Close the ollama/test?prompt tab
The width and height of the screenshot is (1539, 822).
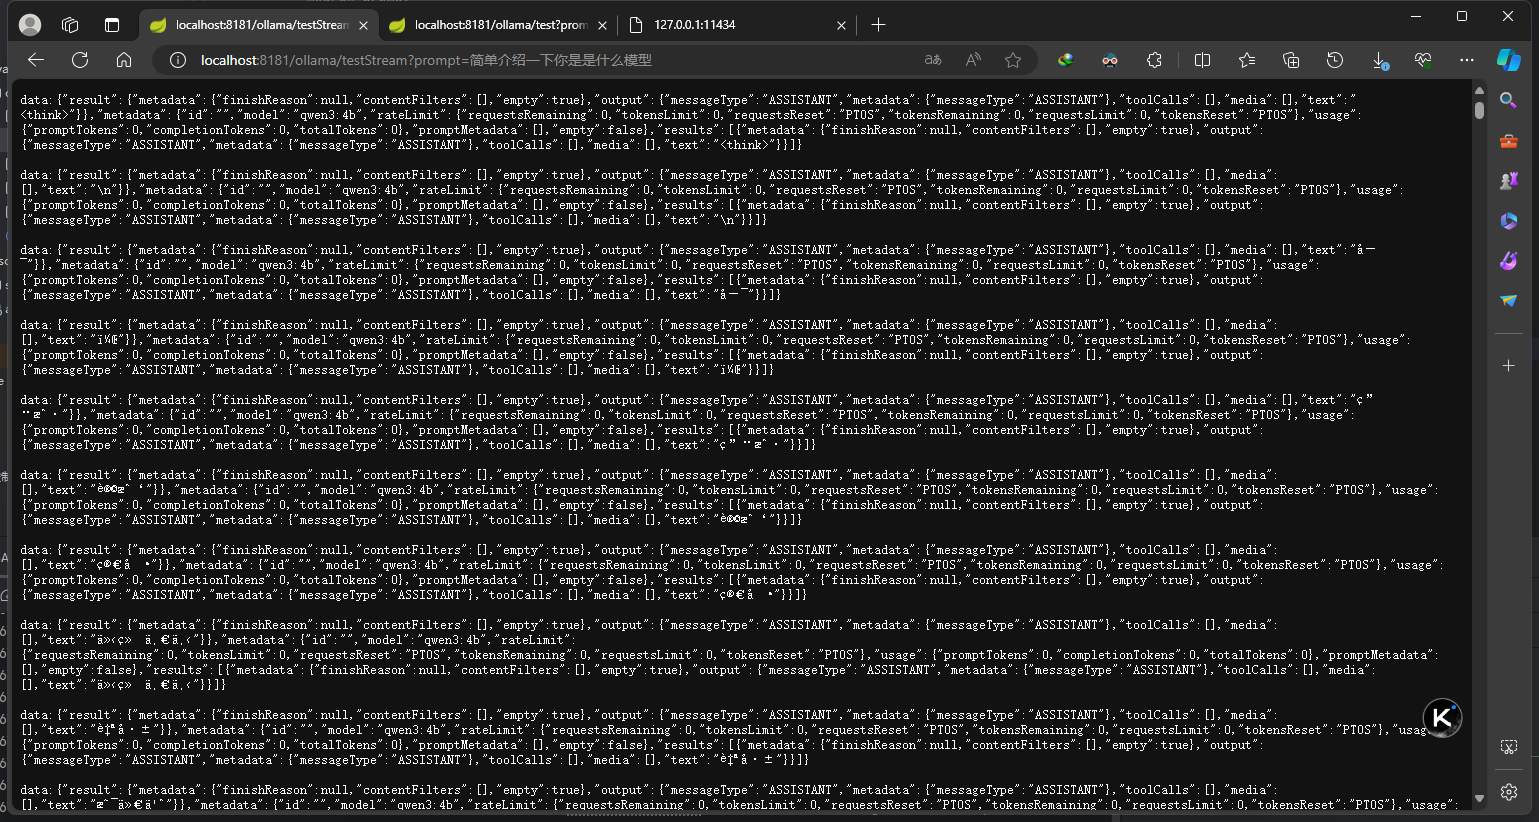601,25
